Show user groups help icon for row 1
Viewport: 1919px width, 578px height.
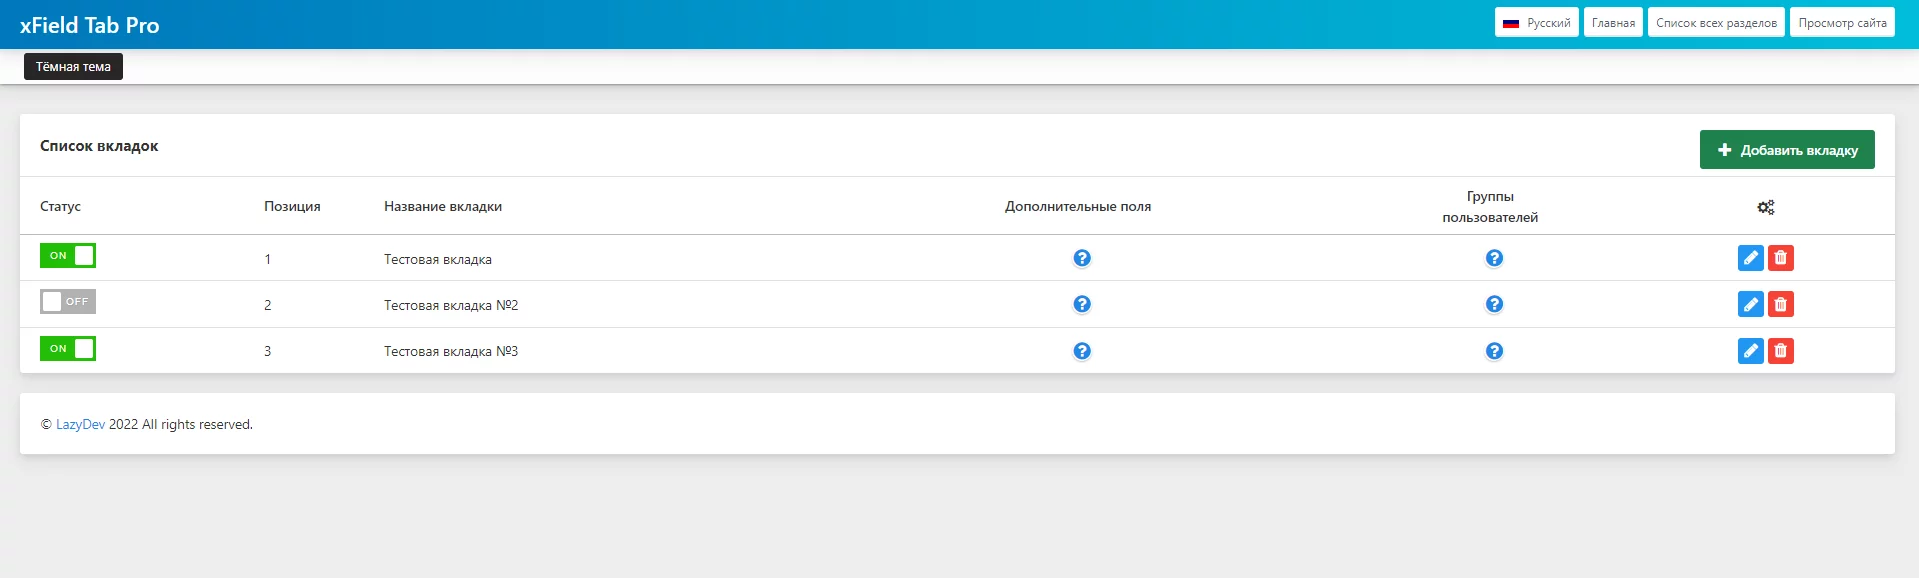tap(1493, 258)
